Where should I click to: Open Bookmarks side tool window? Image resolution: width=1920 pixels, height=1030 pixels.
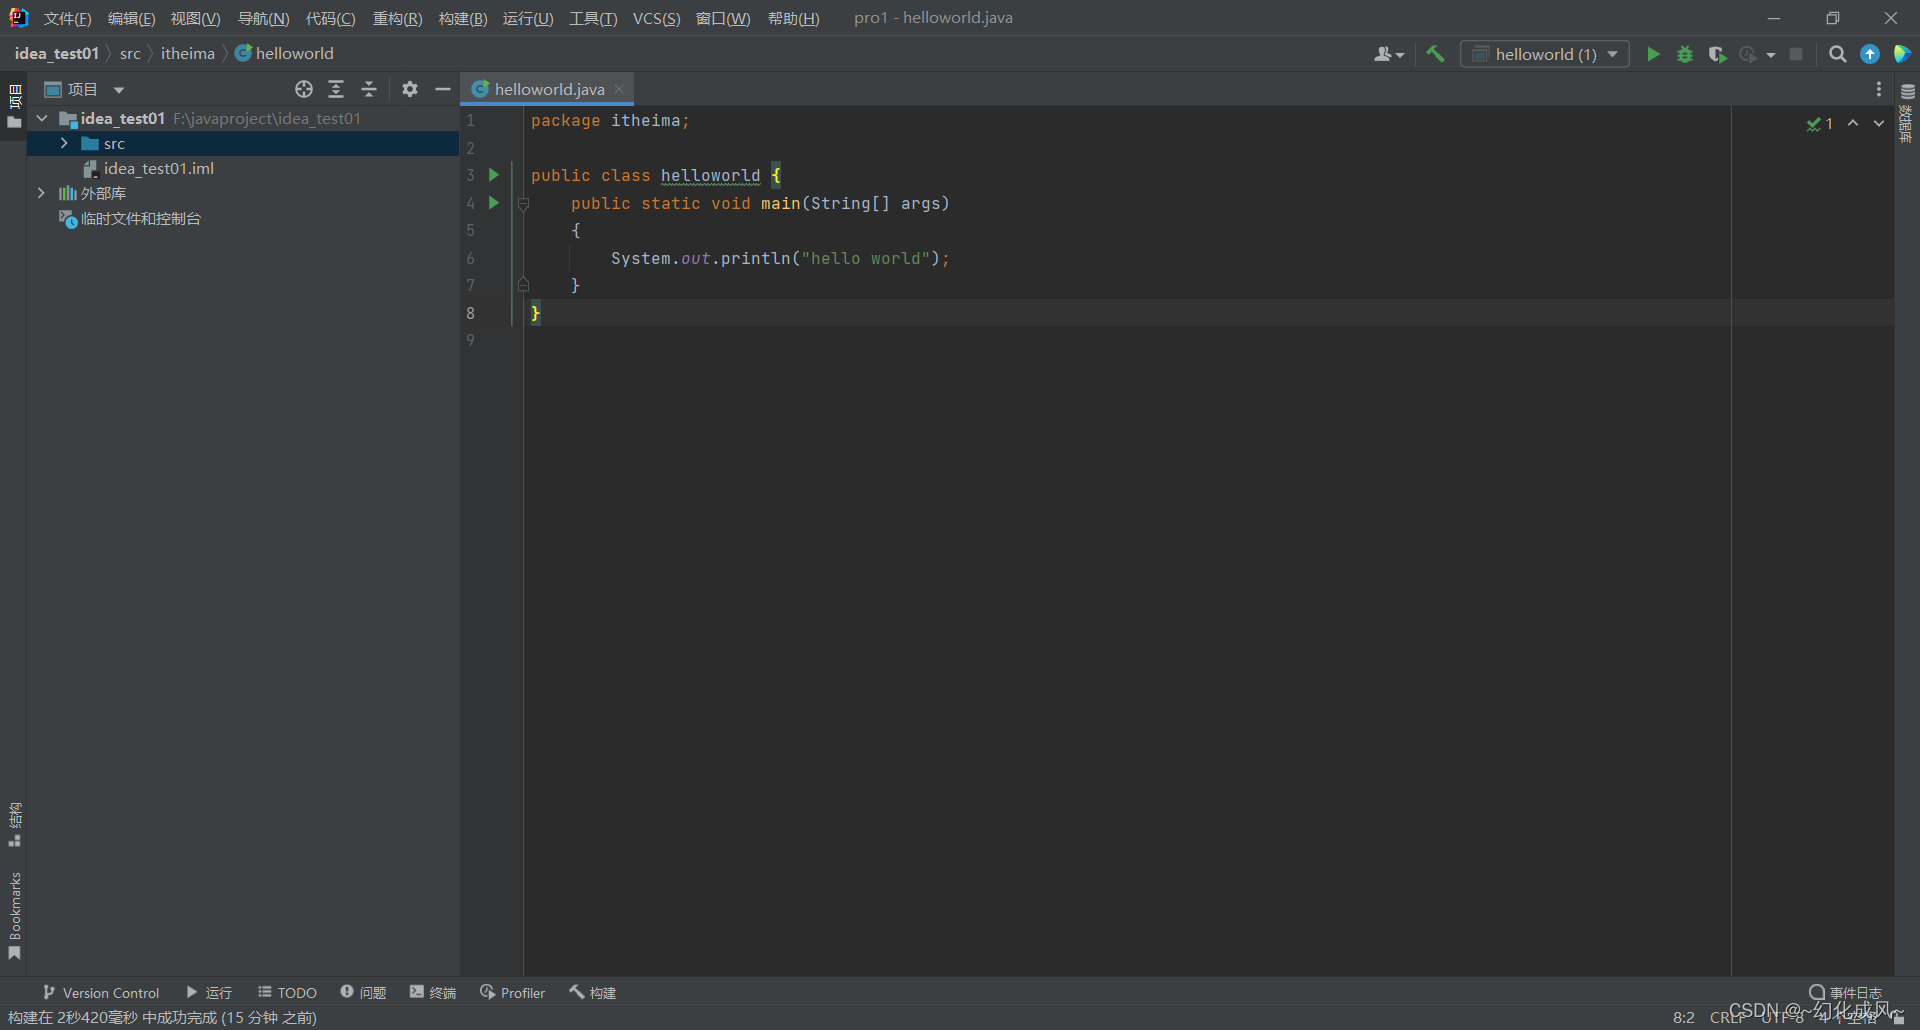point(14,916)
